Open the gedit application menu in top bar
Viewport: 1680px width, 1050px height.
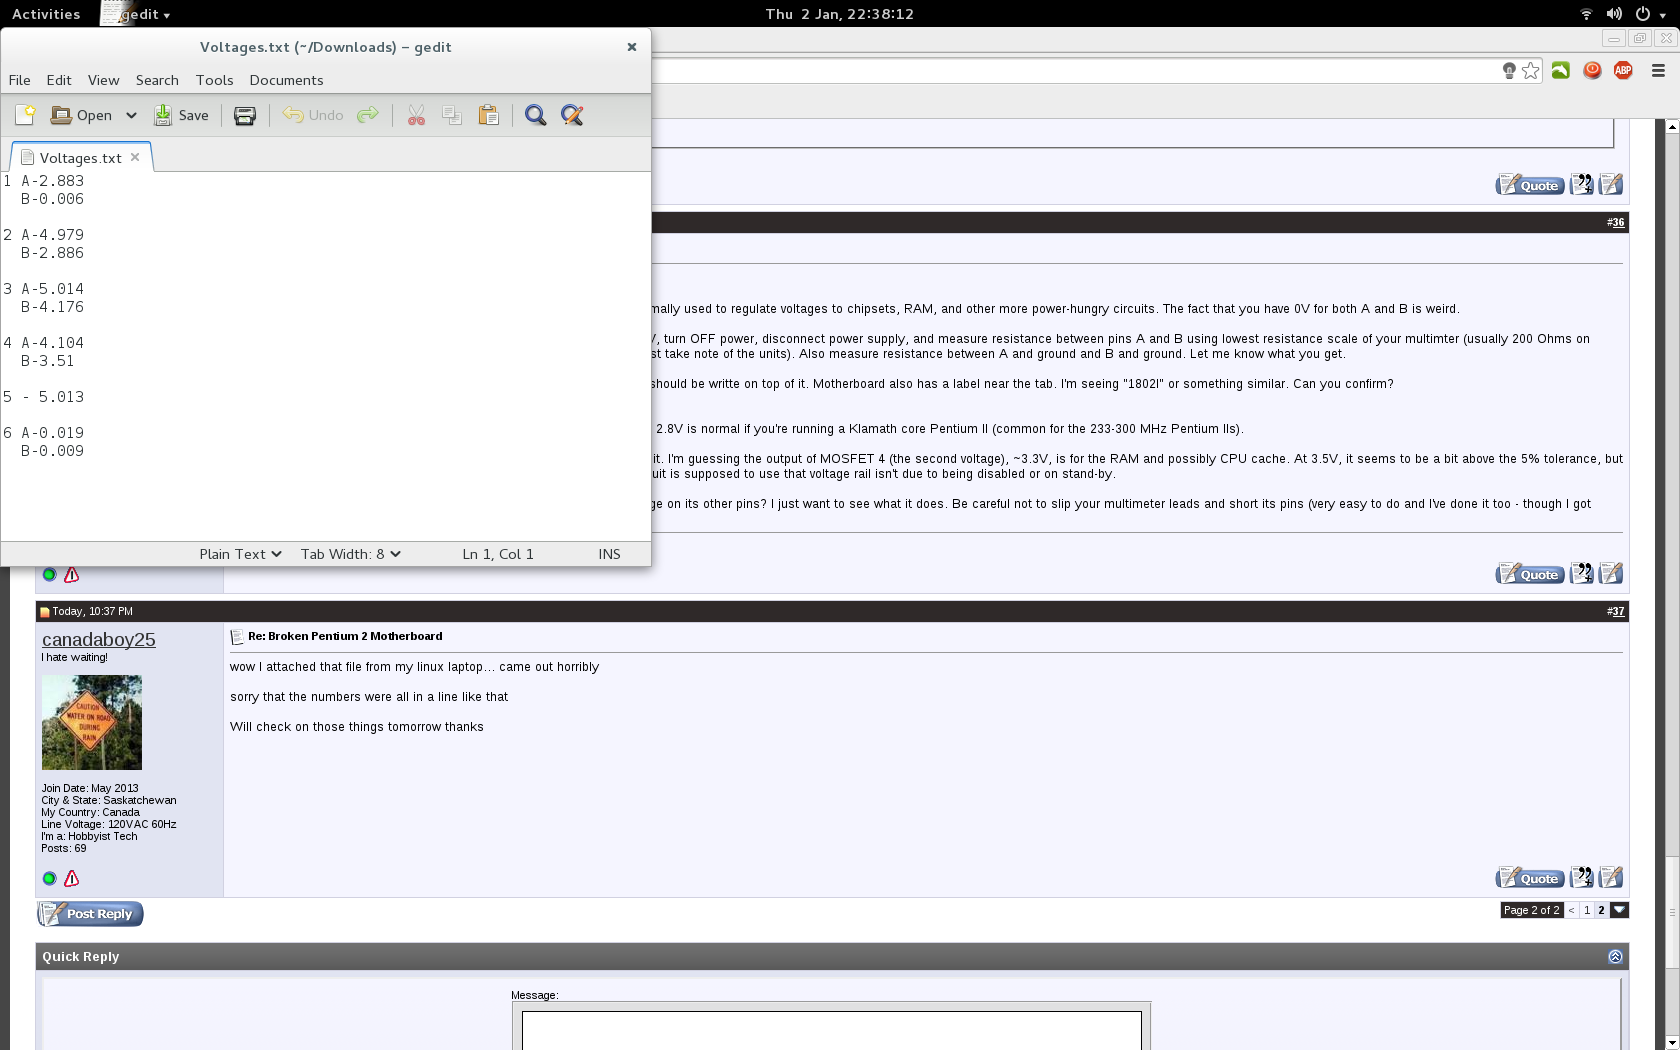(x=136, y=14)
